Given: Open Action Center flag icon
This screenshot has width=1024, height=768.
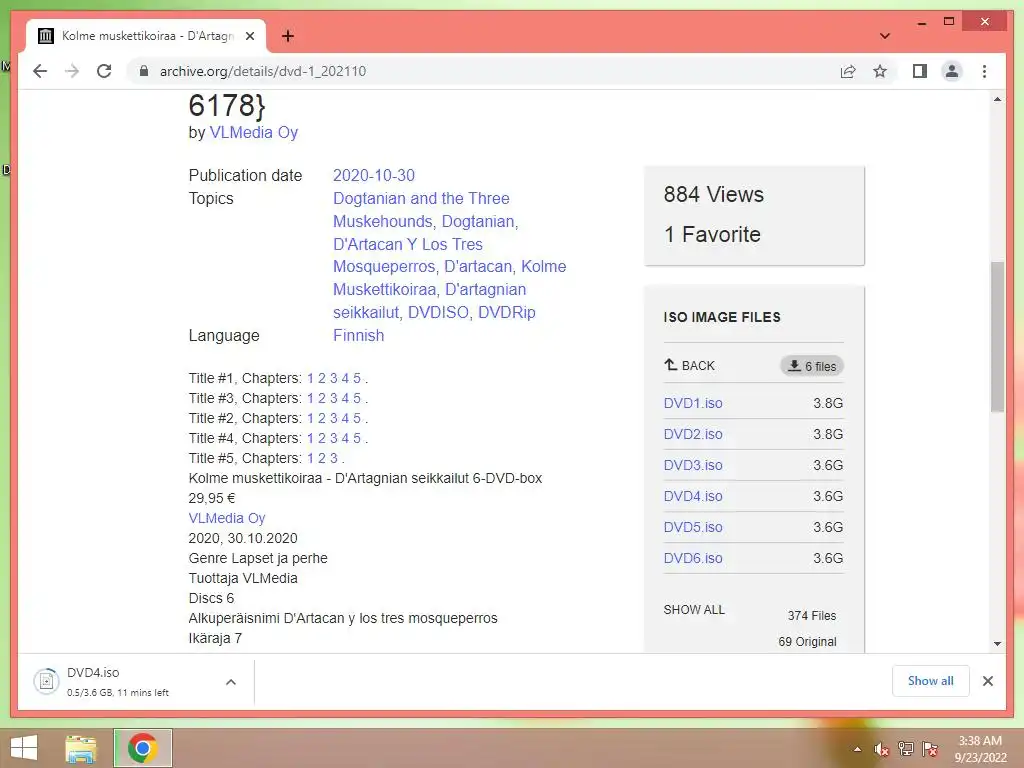Looking at the screenshot, I should click(x=930, y=749).
